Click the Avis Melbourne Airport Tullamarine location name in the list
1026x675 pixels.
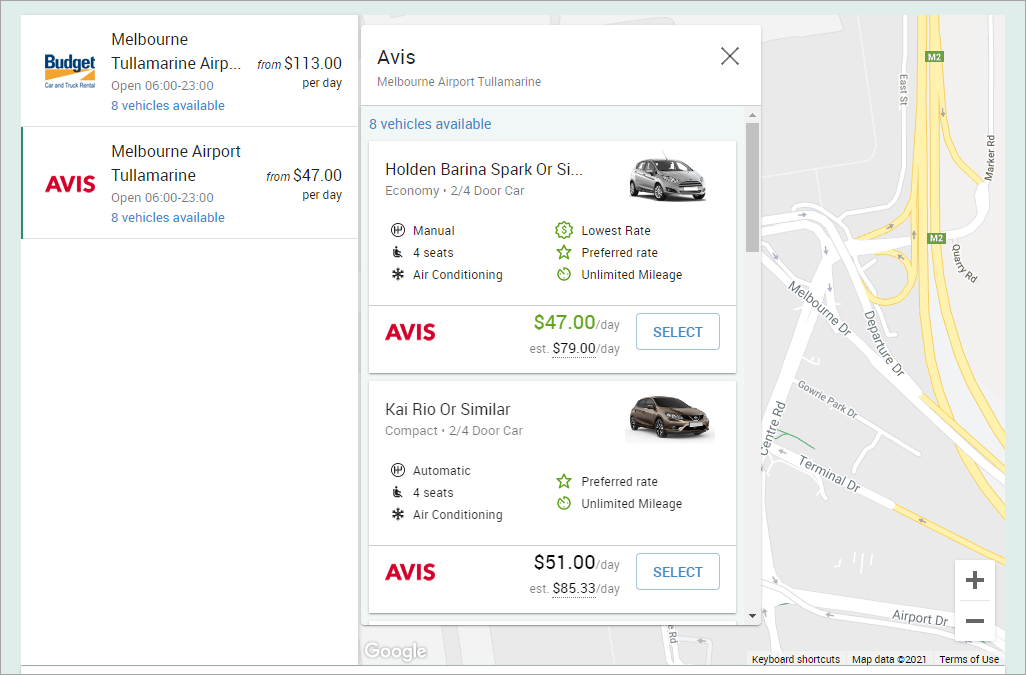pyautogui.click(x=176, y=163)
